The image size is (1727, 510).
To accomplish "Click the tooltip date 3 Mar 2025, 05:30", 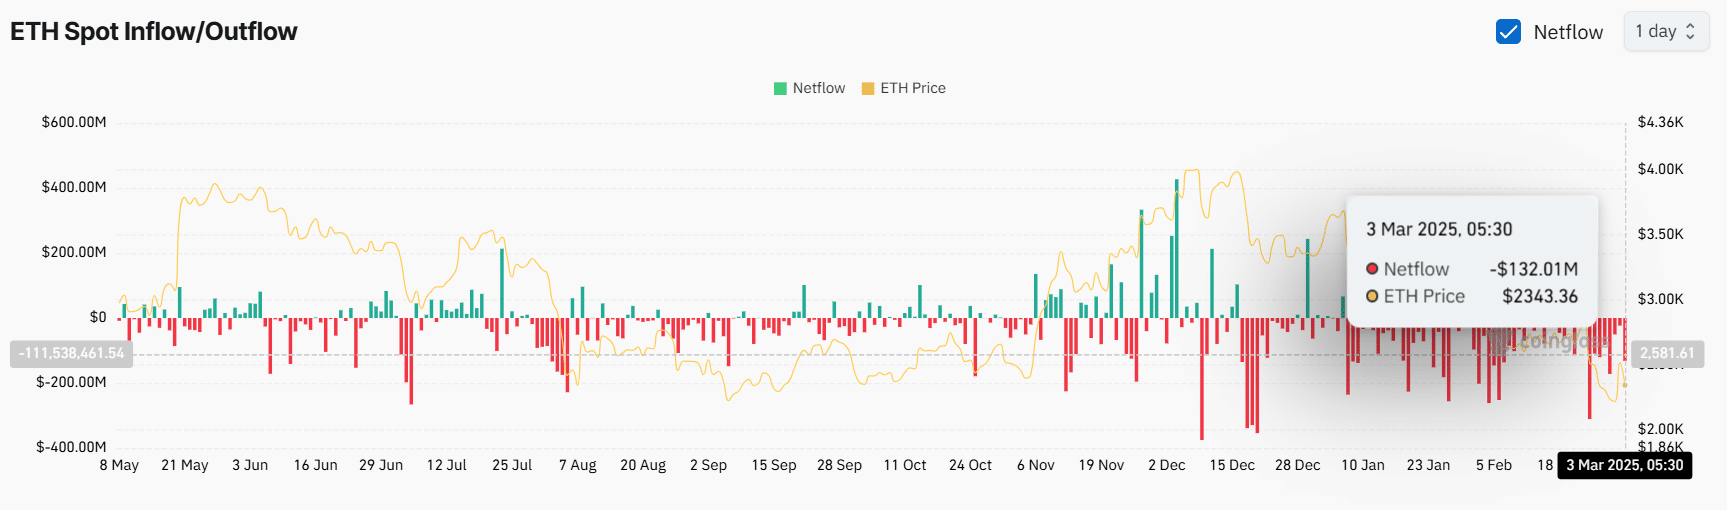I will pos(1439,229).
